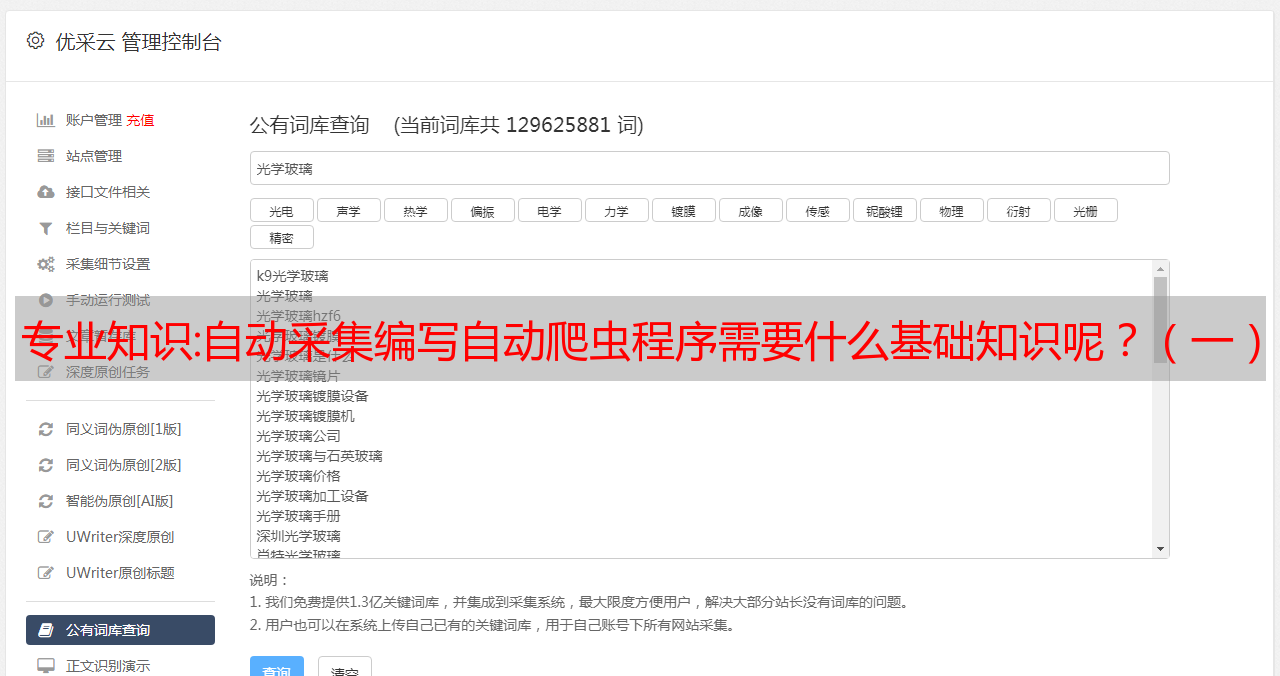Click the monitor icon for 正文识别演示

pos(45,665)
